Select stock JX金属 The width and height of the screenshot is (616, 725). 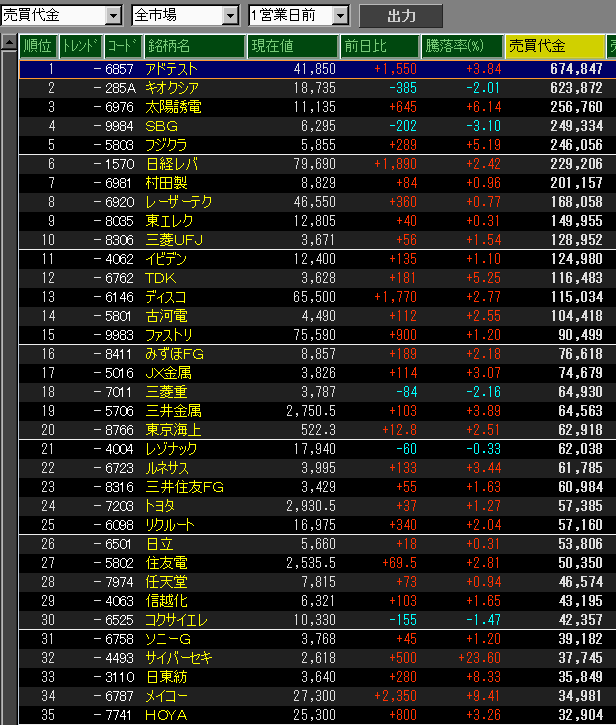point(168,373)
